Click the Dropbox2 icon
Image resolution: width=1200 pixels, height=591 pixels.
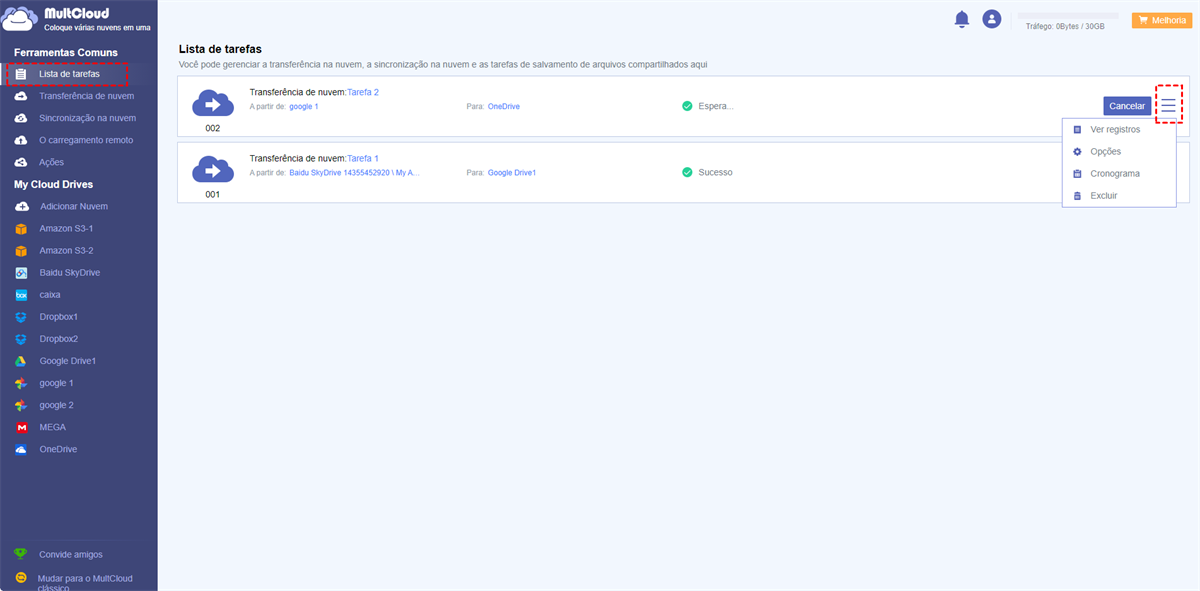click(x=20, y=339)
